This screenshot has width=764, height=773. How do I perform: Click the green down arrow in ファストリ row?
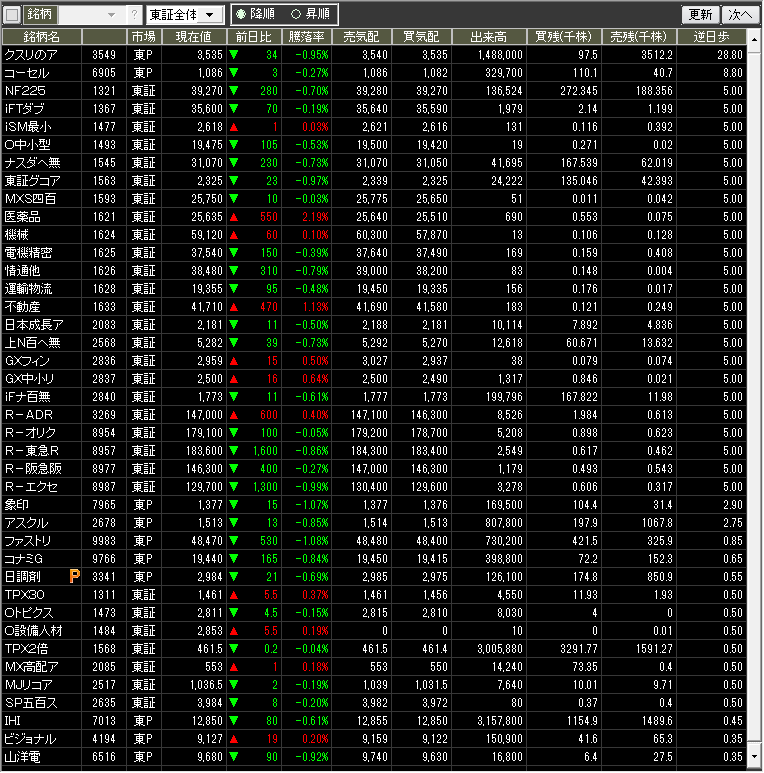234,541
